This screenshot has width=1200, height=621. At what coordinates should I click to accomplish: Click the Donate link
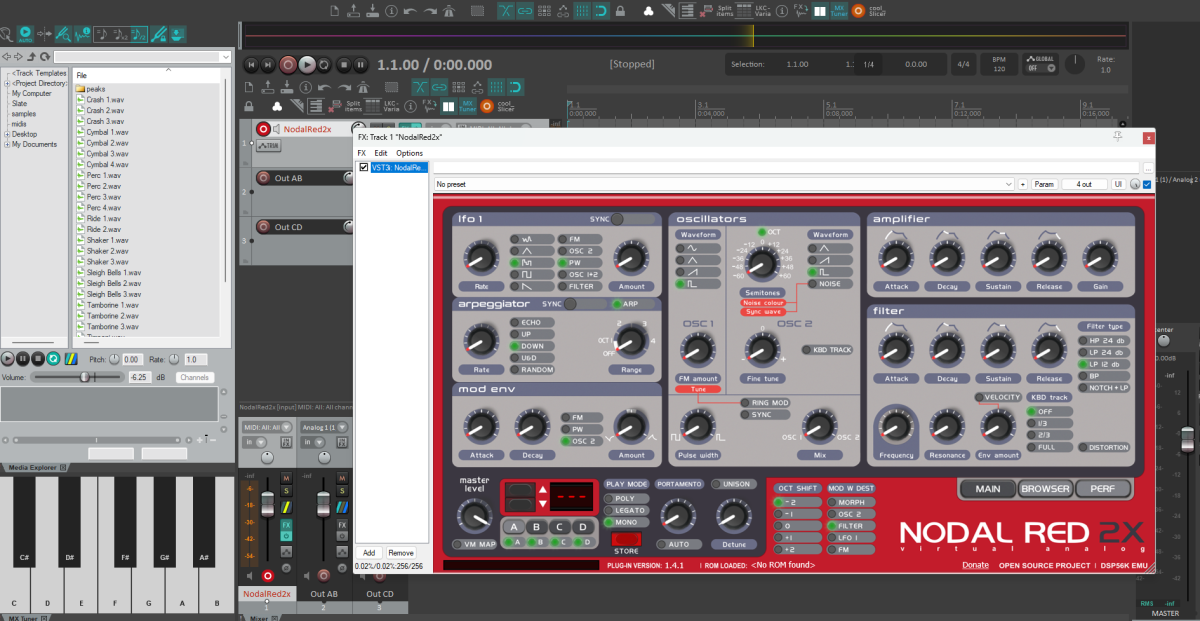click(x=975, y=565)
